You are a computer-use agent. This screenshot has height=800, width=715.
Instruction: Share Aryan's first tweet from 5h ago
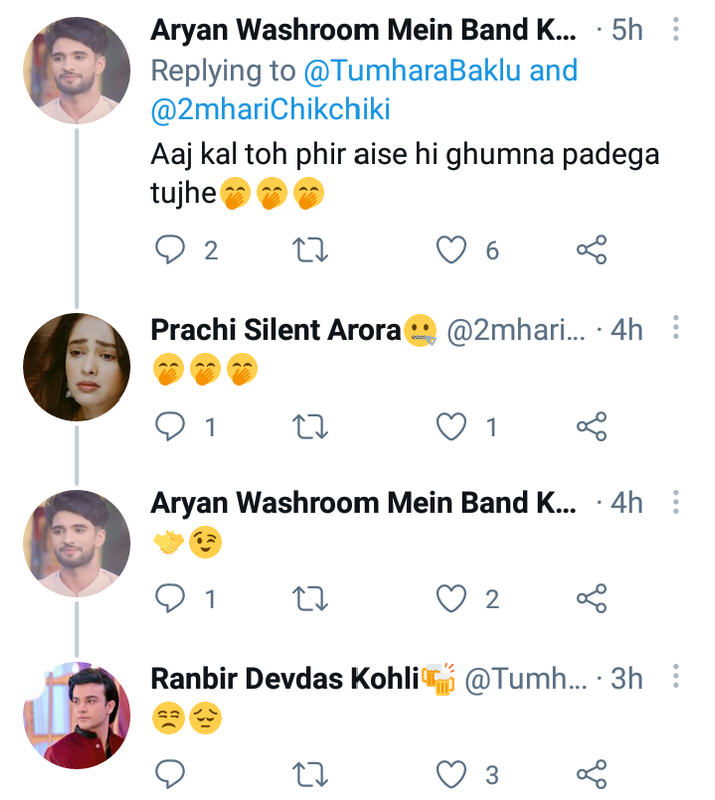(592, 250)
